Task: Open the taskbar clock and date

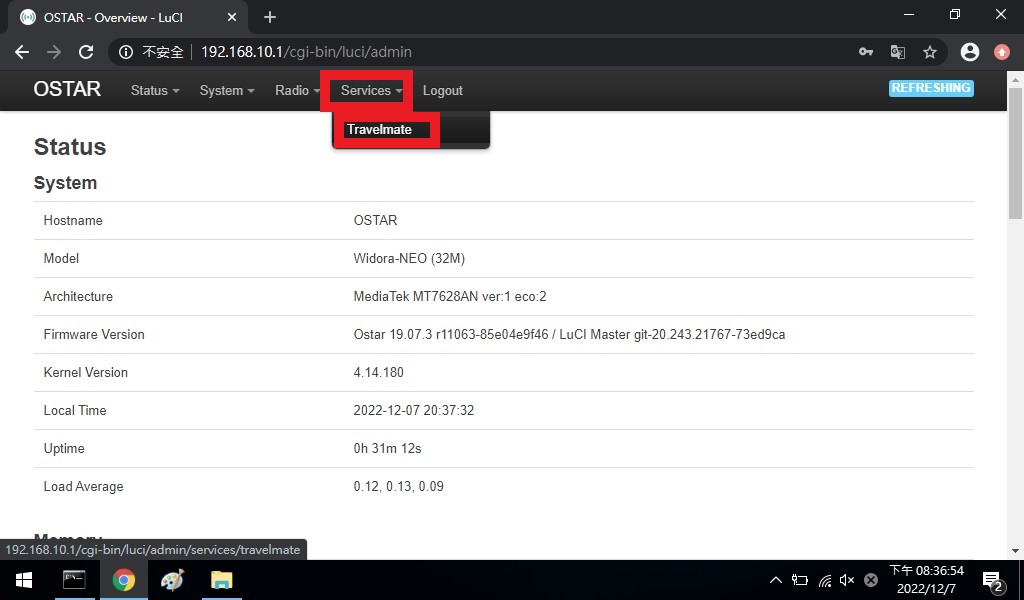Action: pyautogui.click(x=926, y=580)
